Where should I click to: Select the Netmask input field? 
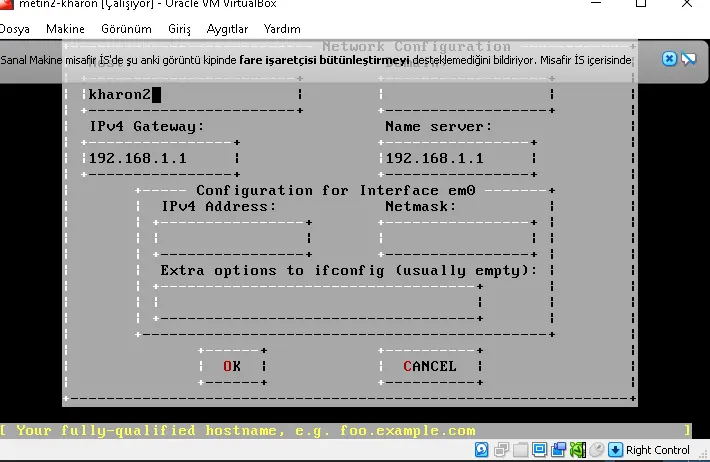click(x=456, y=239)
